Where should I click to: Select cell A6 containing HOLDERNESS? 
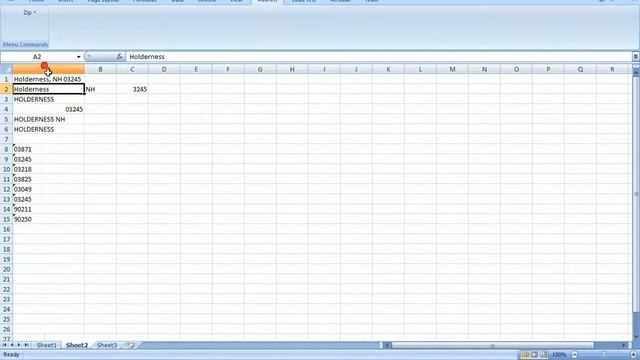point(49,129)
